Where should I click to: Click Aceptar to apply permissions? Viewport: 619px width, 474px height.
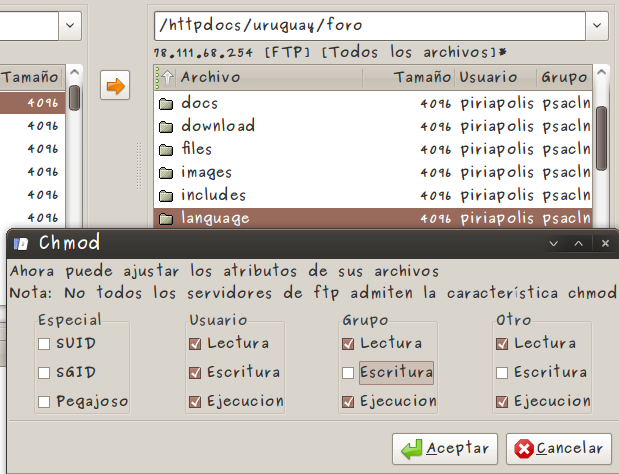coord(445,449)
